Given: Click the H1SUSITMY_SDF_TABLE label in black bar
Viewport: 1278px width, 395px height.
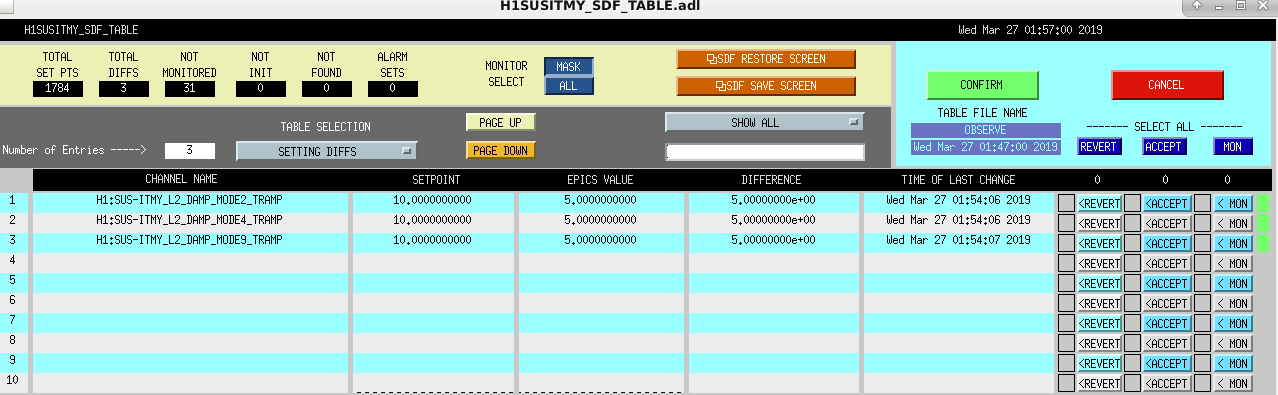Looking at the screenshot, I should [81, 30].
